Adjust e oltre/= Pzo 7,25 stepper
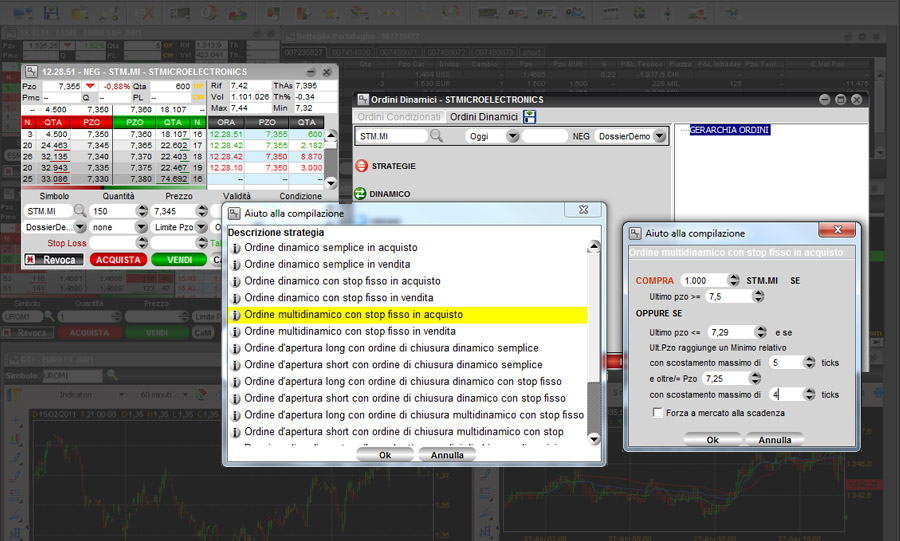This screenshot has width=900, height=541. (x=755, y=379)
